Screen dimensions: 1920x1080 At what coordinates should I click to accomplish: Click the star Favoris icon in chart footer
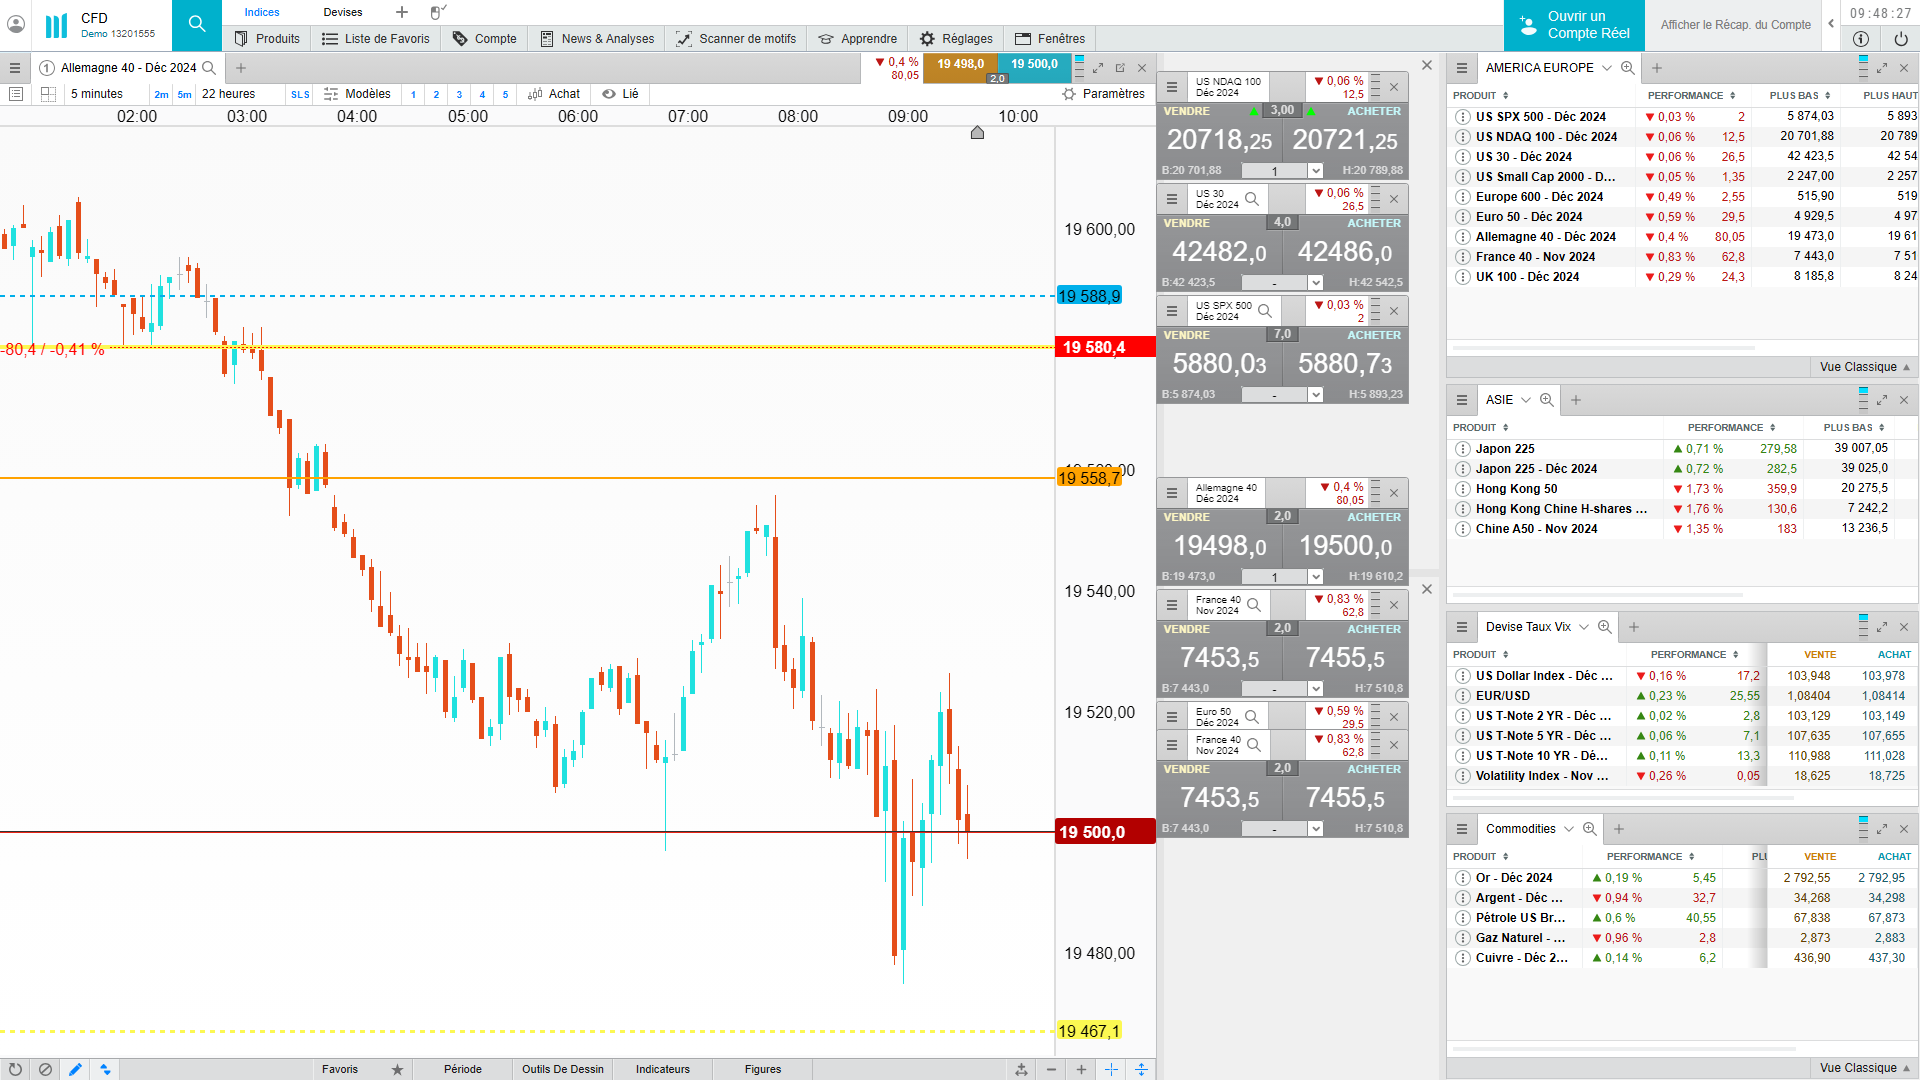pyautogui.click(x=397, y=1069)
